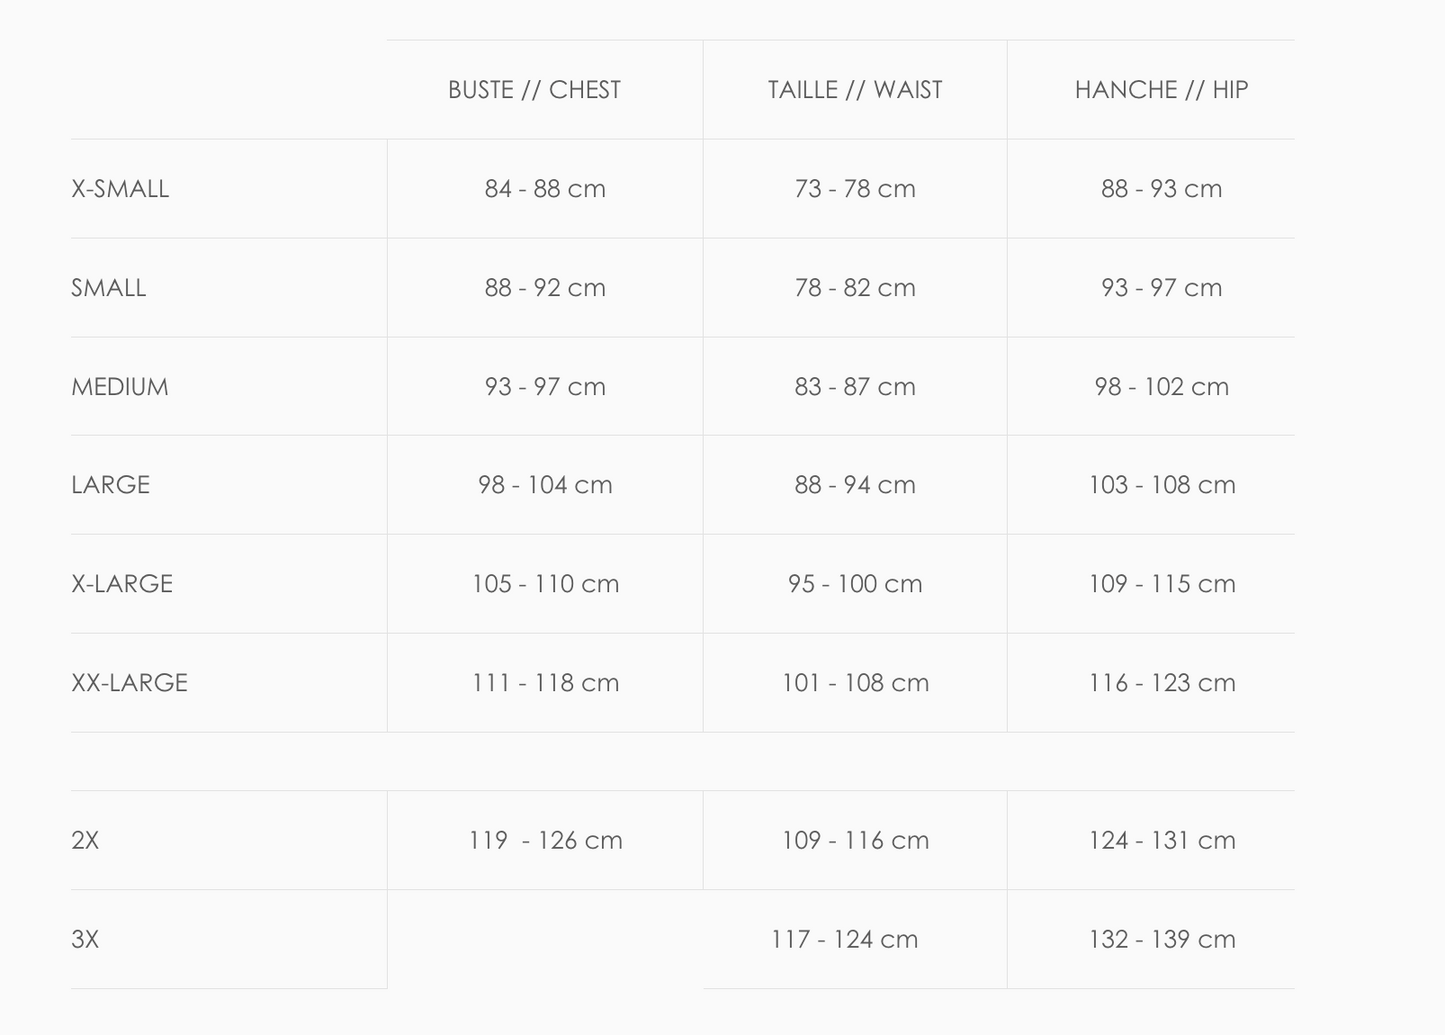
Task: Click X-Large waist value 95 - 100 cm
Action: (x=855, y=584)
